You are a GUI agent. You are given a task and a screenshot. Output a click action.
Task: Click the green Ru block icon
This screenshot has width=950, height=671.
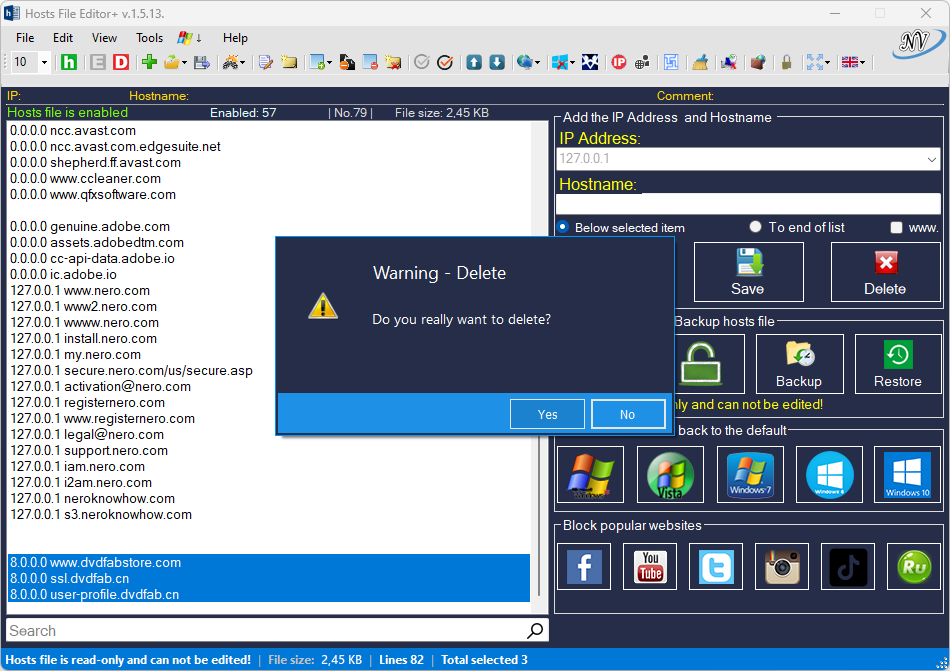pyautogui.click(x=914, y=566)
